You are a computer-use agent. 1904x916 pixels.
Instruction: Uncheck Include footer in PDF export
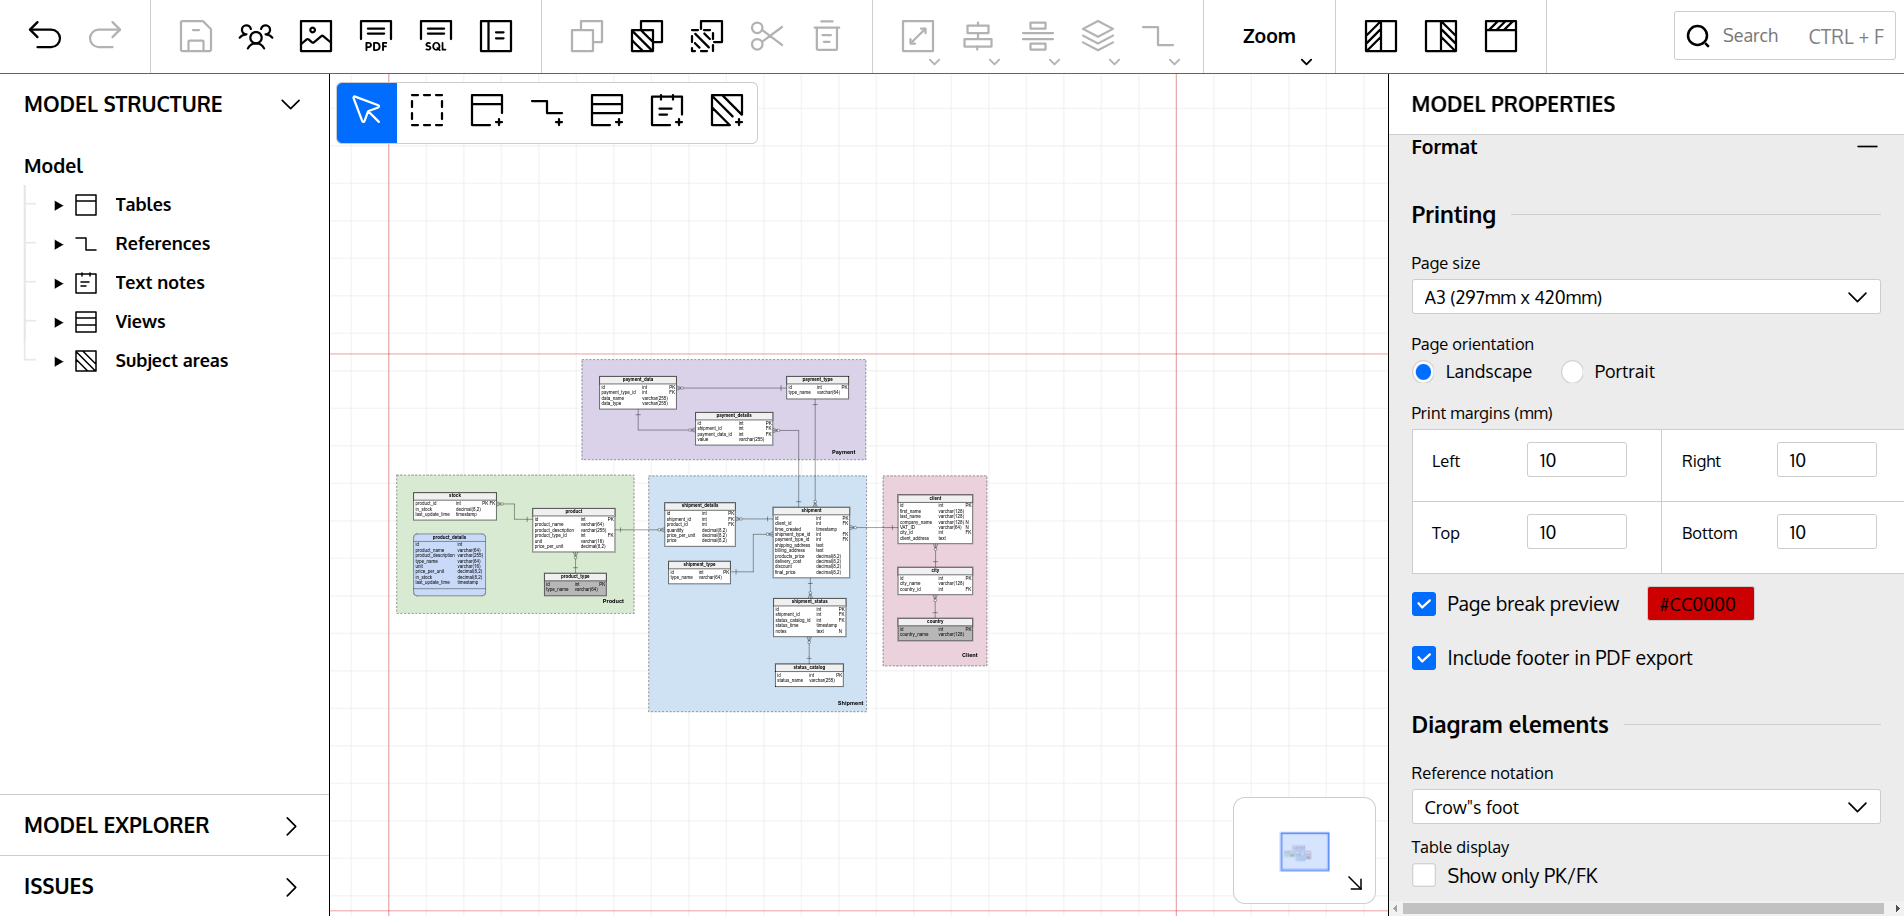[x=1424, y=658]
